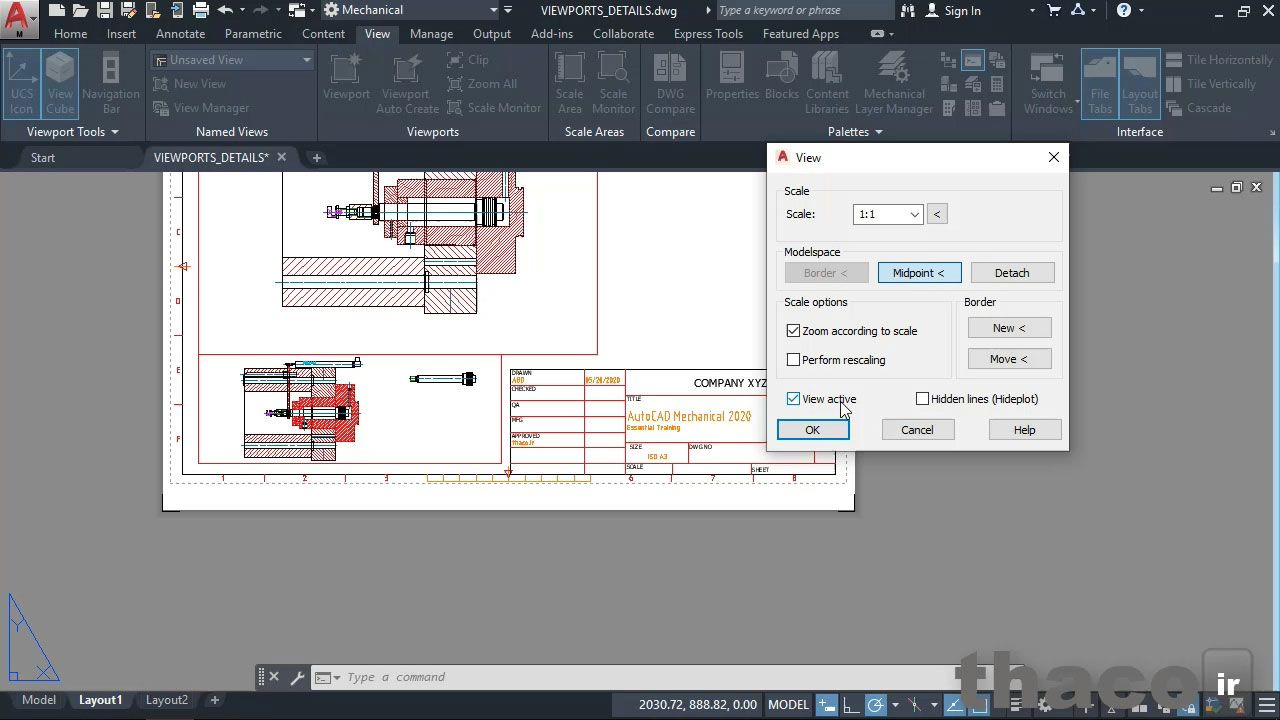Image resolution: width=1280 pixels, height=720 pixels.
Task: Open Content Libraries palette
Action: 827,84
